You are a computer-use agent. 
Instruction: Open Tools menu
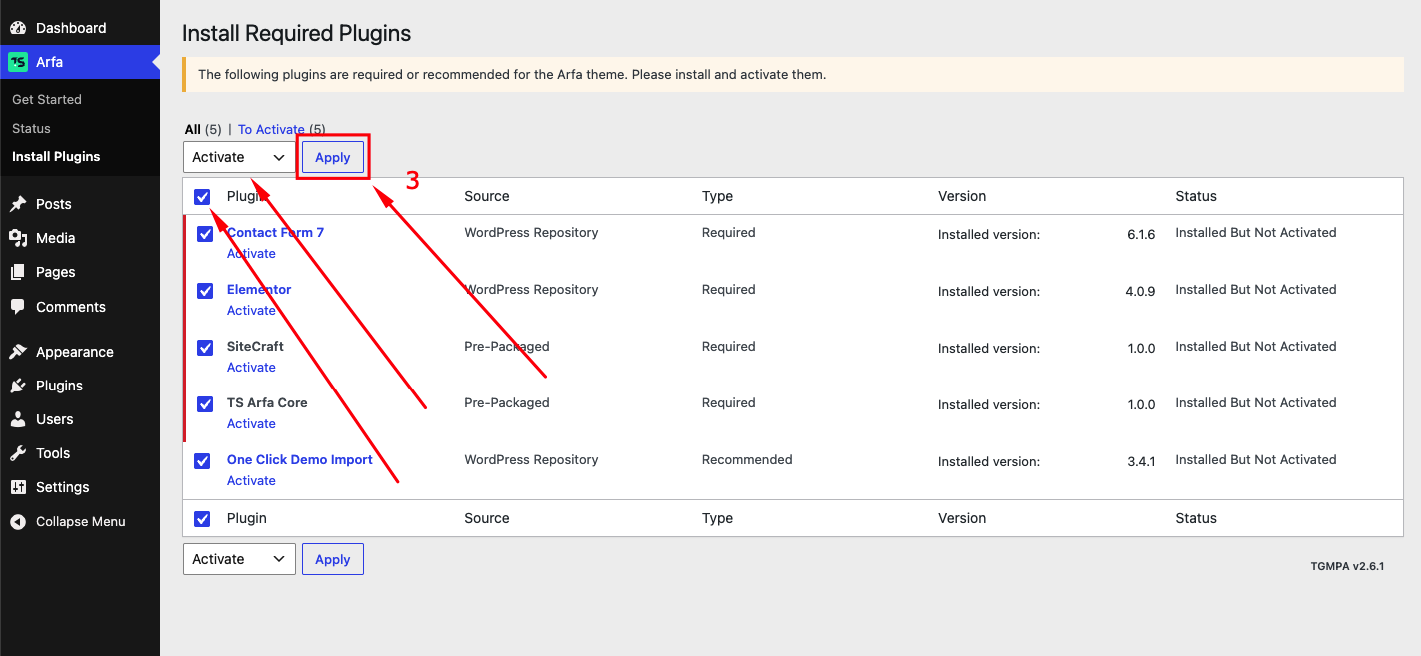(80, 453)
